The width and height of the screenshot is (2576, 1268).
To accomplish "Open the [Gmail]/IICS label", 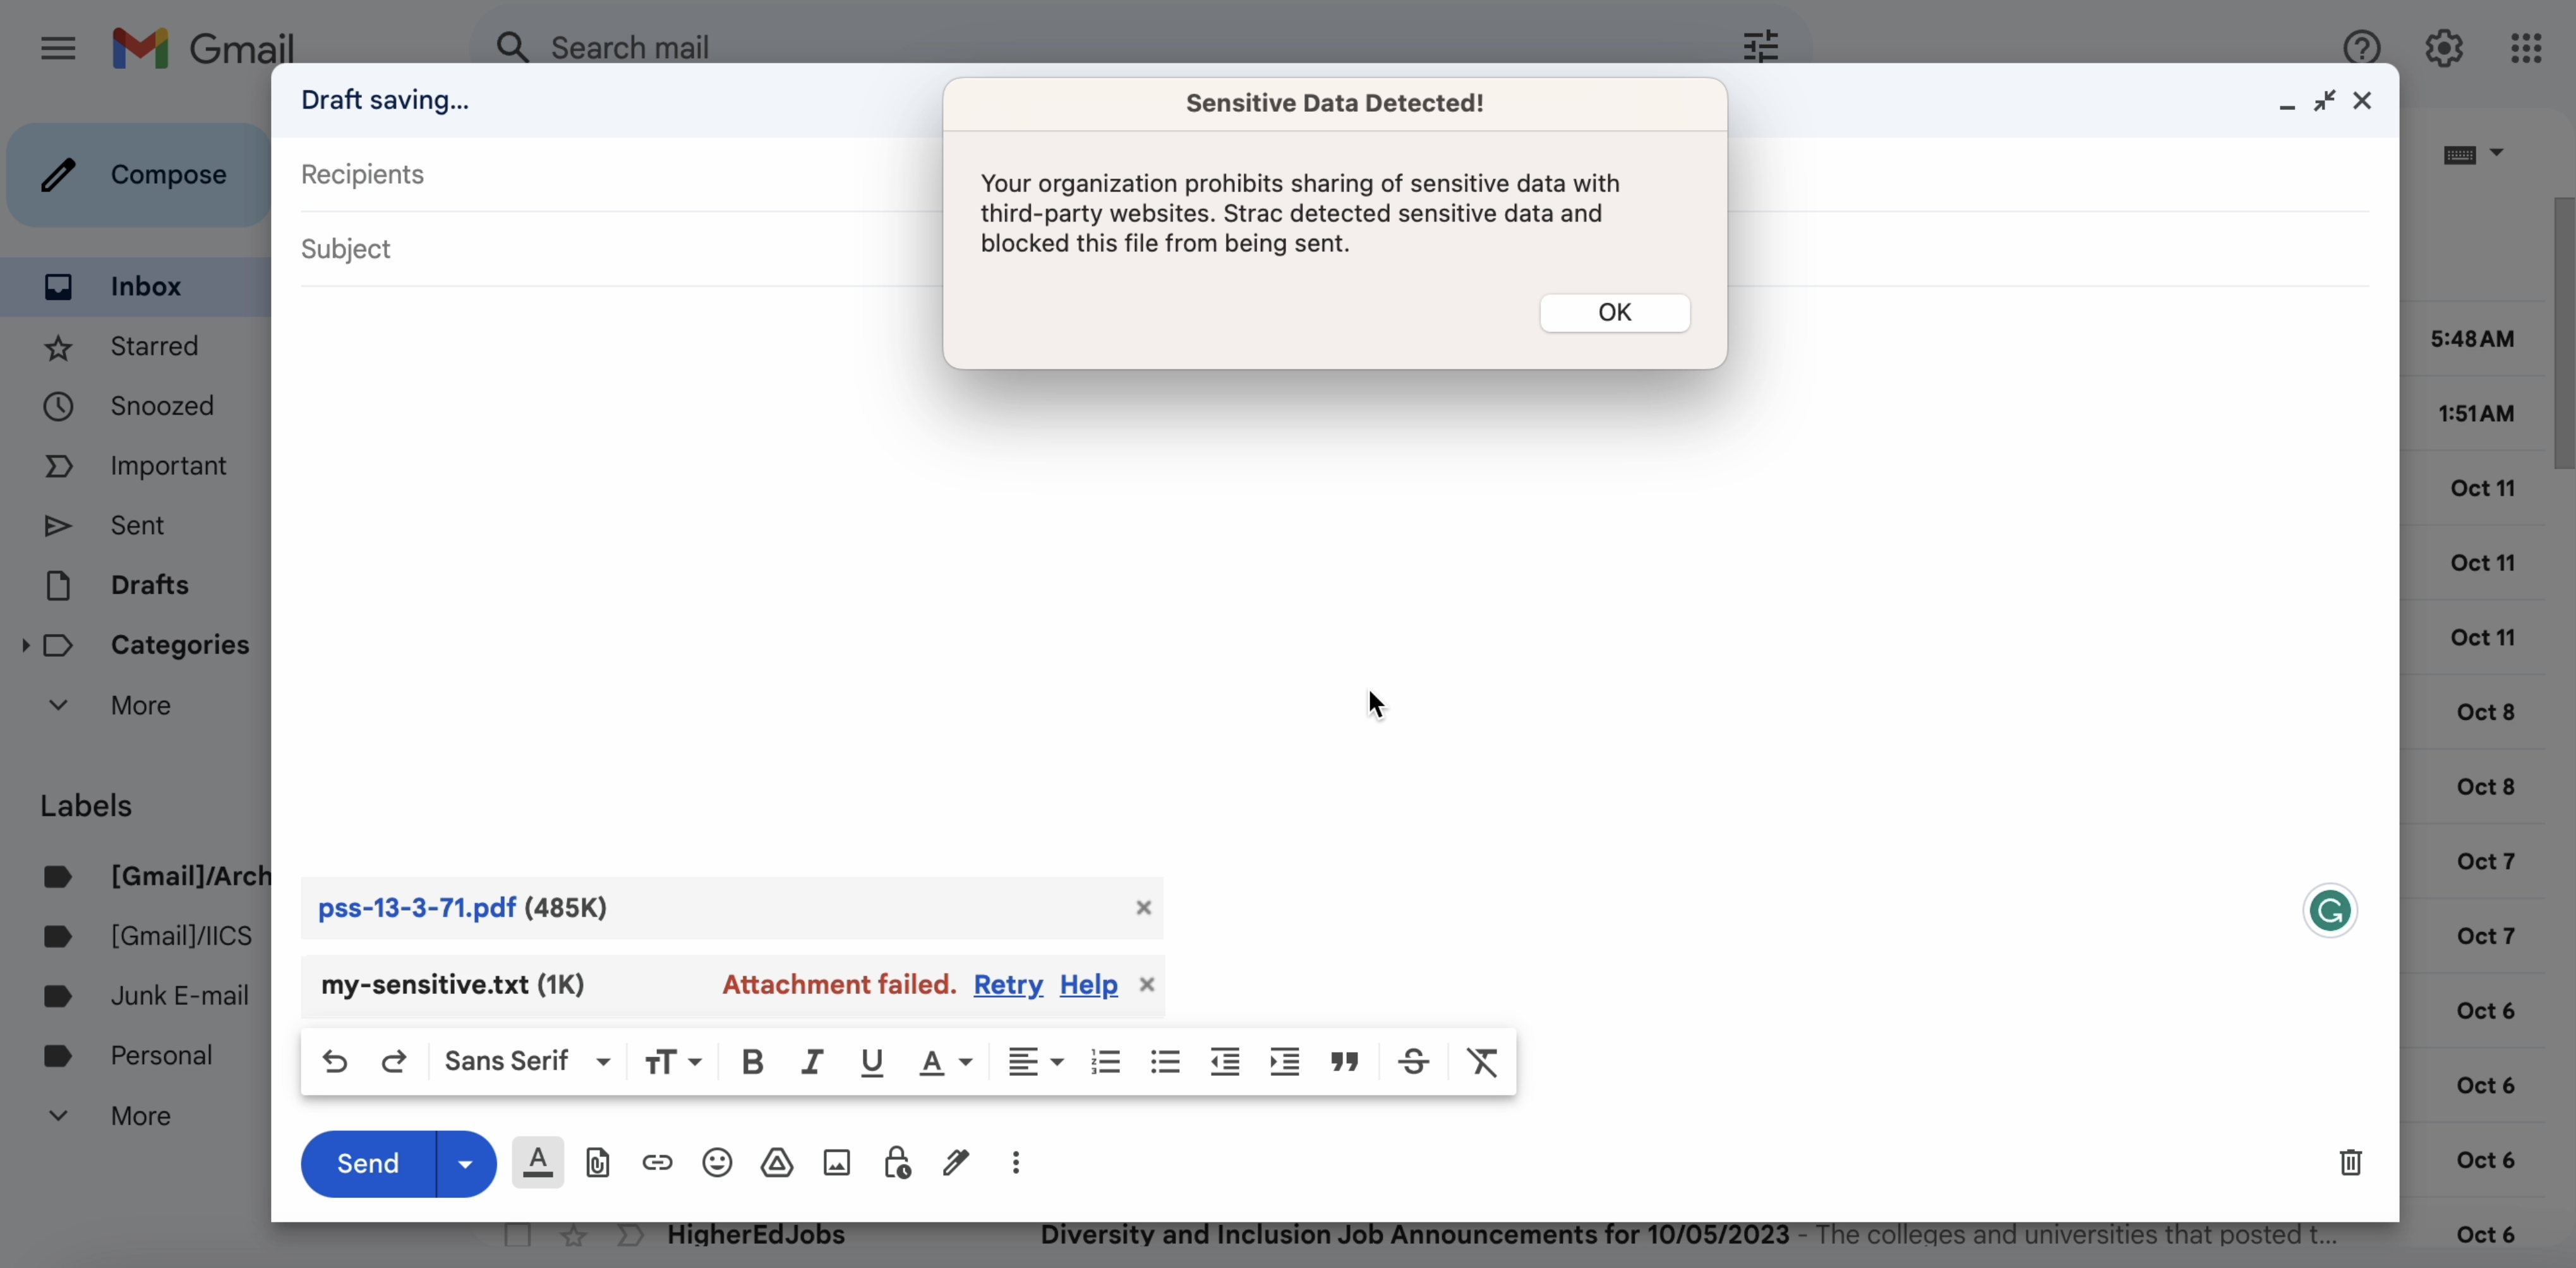I will click(x=180, y=936).
